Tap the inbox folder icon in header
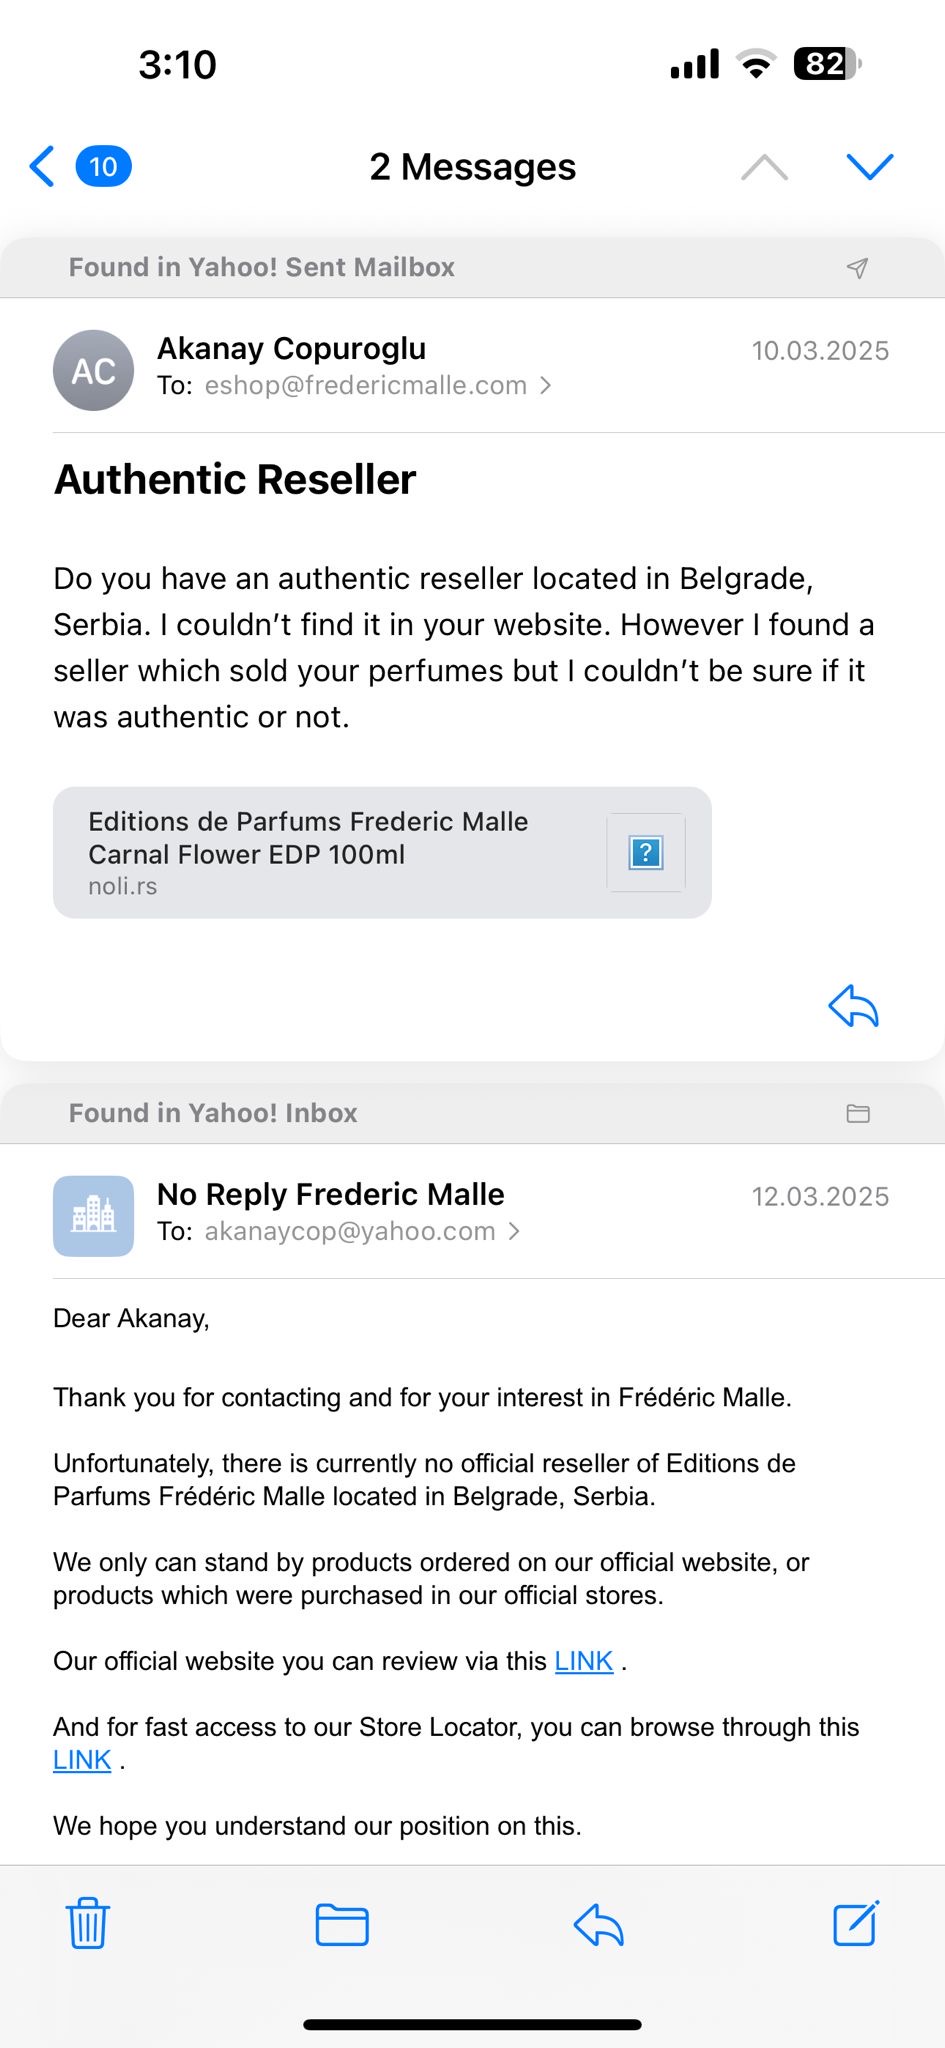The width and height of the screenshot is (945, 2048). click(858, 1113)
